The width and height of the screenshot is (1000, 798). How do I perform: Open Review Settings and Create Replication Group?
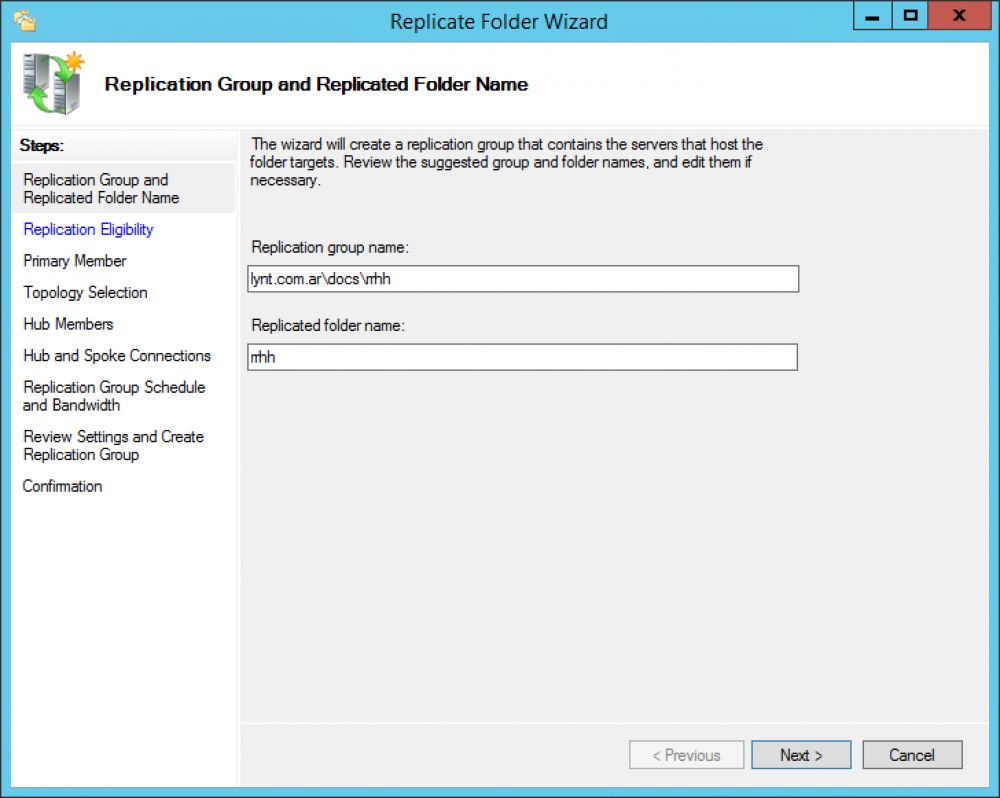[113, 445]
